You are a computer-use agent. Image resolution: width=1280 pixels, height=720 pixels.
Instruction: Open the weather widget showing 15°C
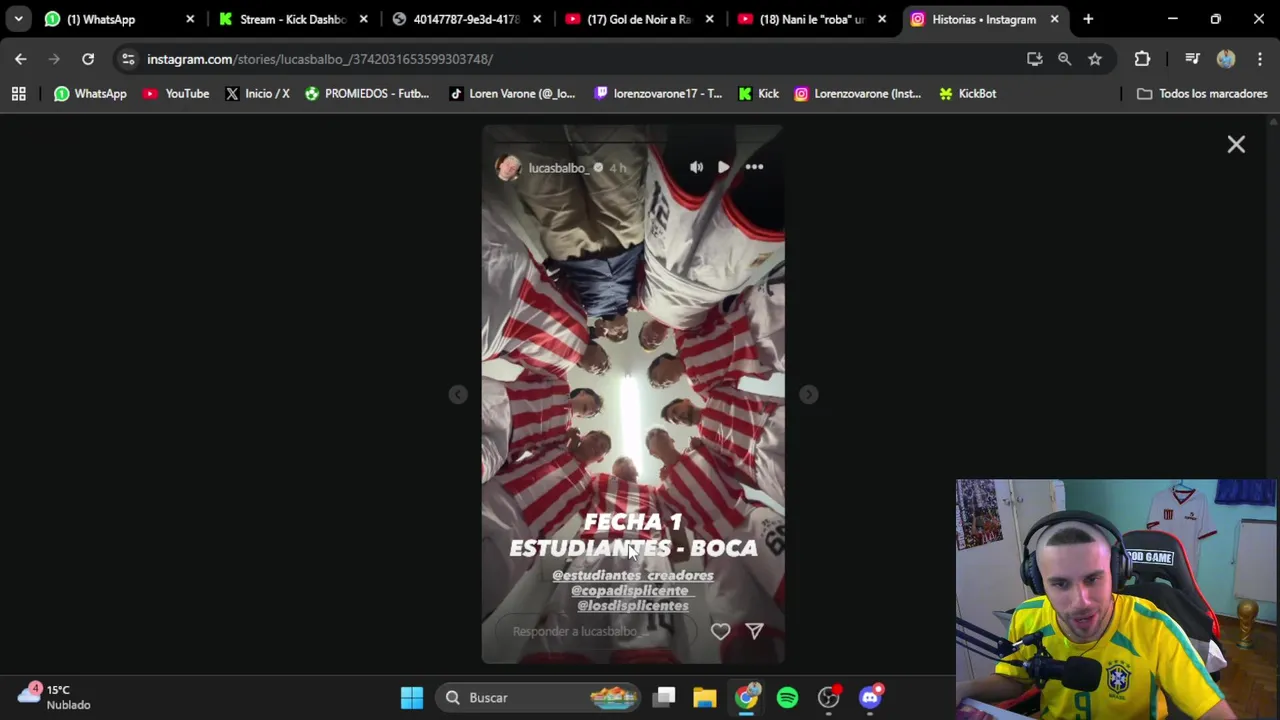click(55, 697)
